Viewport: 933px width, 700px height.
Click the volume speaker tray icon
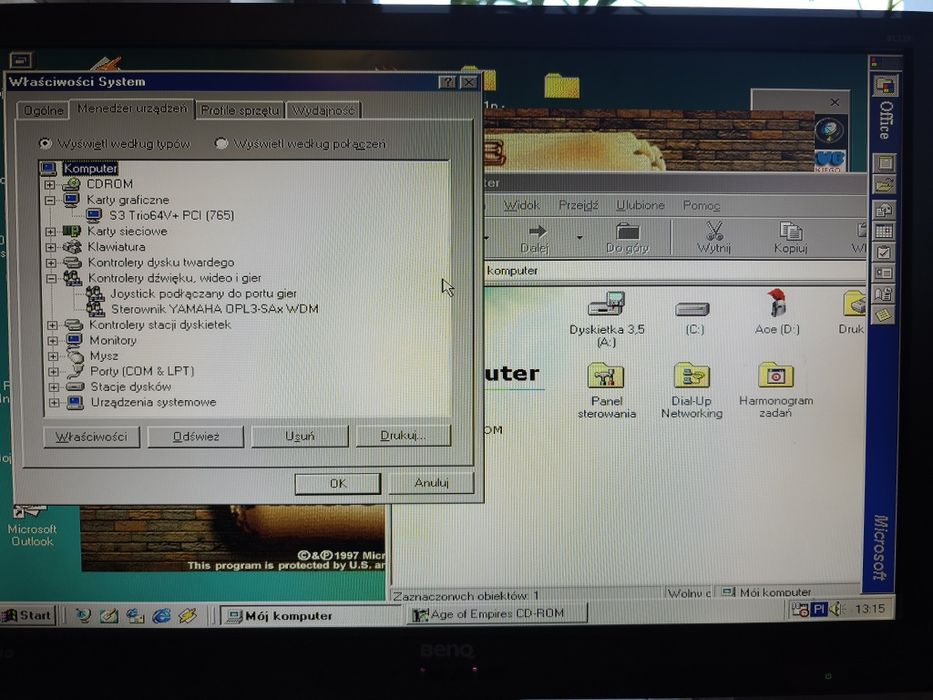(x=836, y=608)
